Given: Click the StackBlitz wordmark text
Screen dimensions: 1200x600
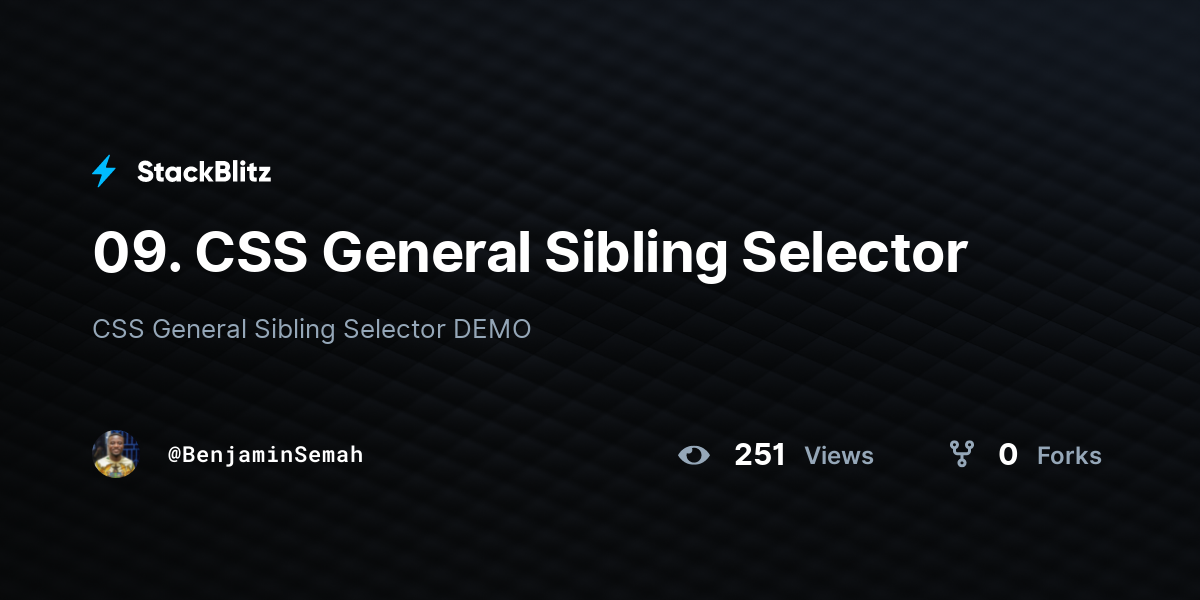Looking at the screenshot, I should [204, 172].
